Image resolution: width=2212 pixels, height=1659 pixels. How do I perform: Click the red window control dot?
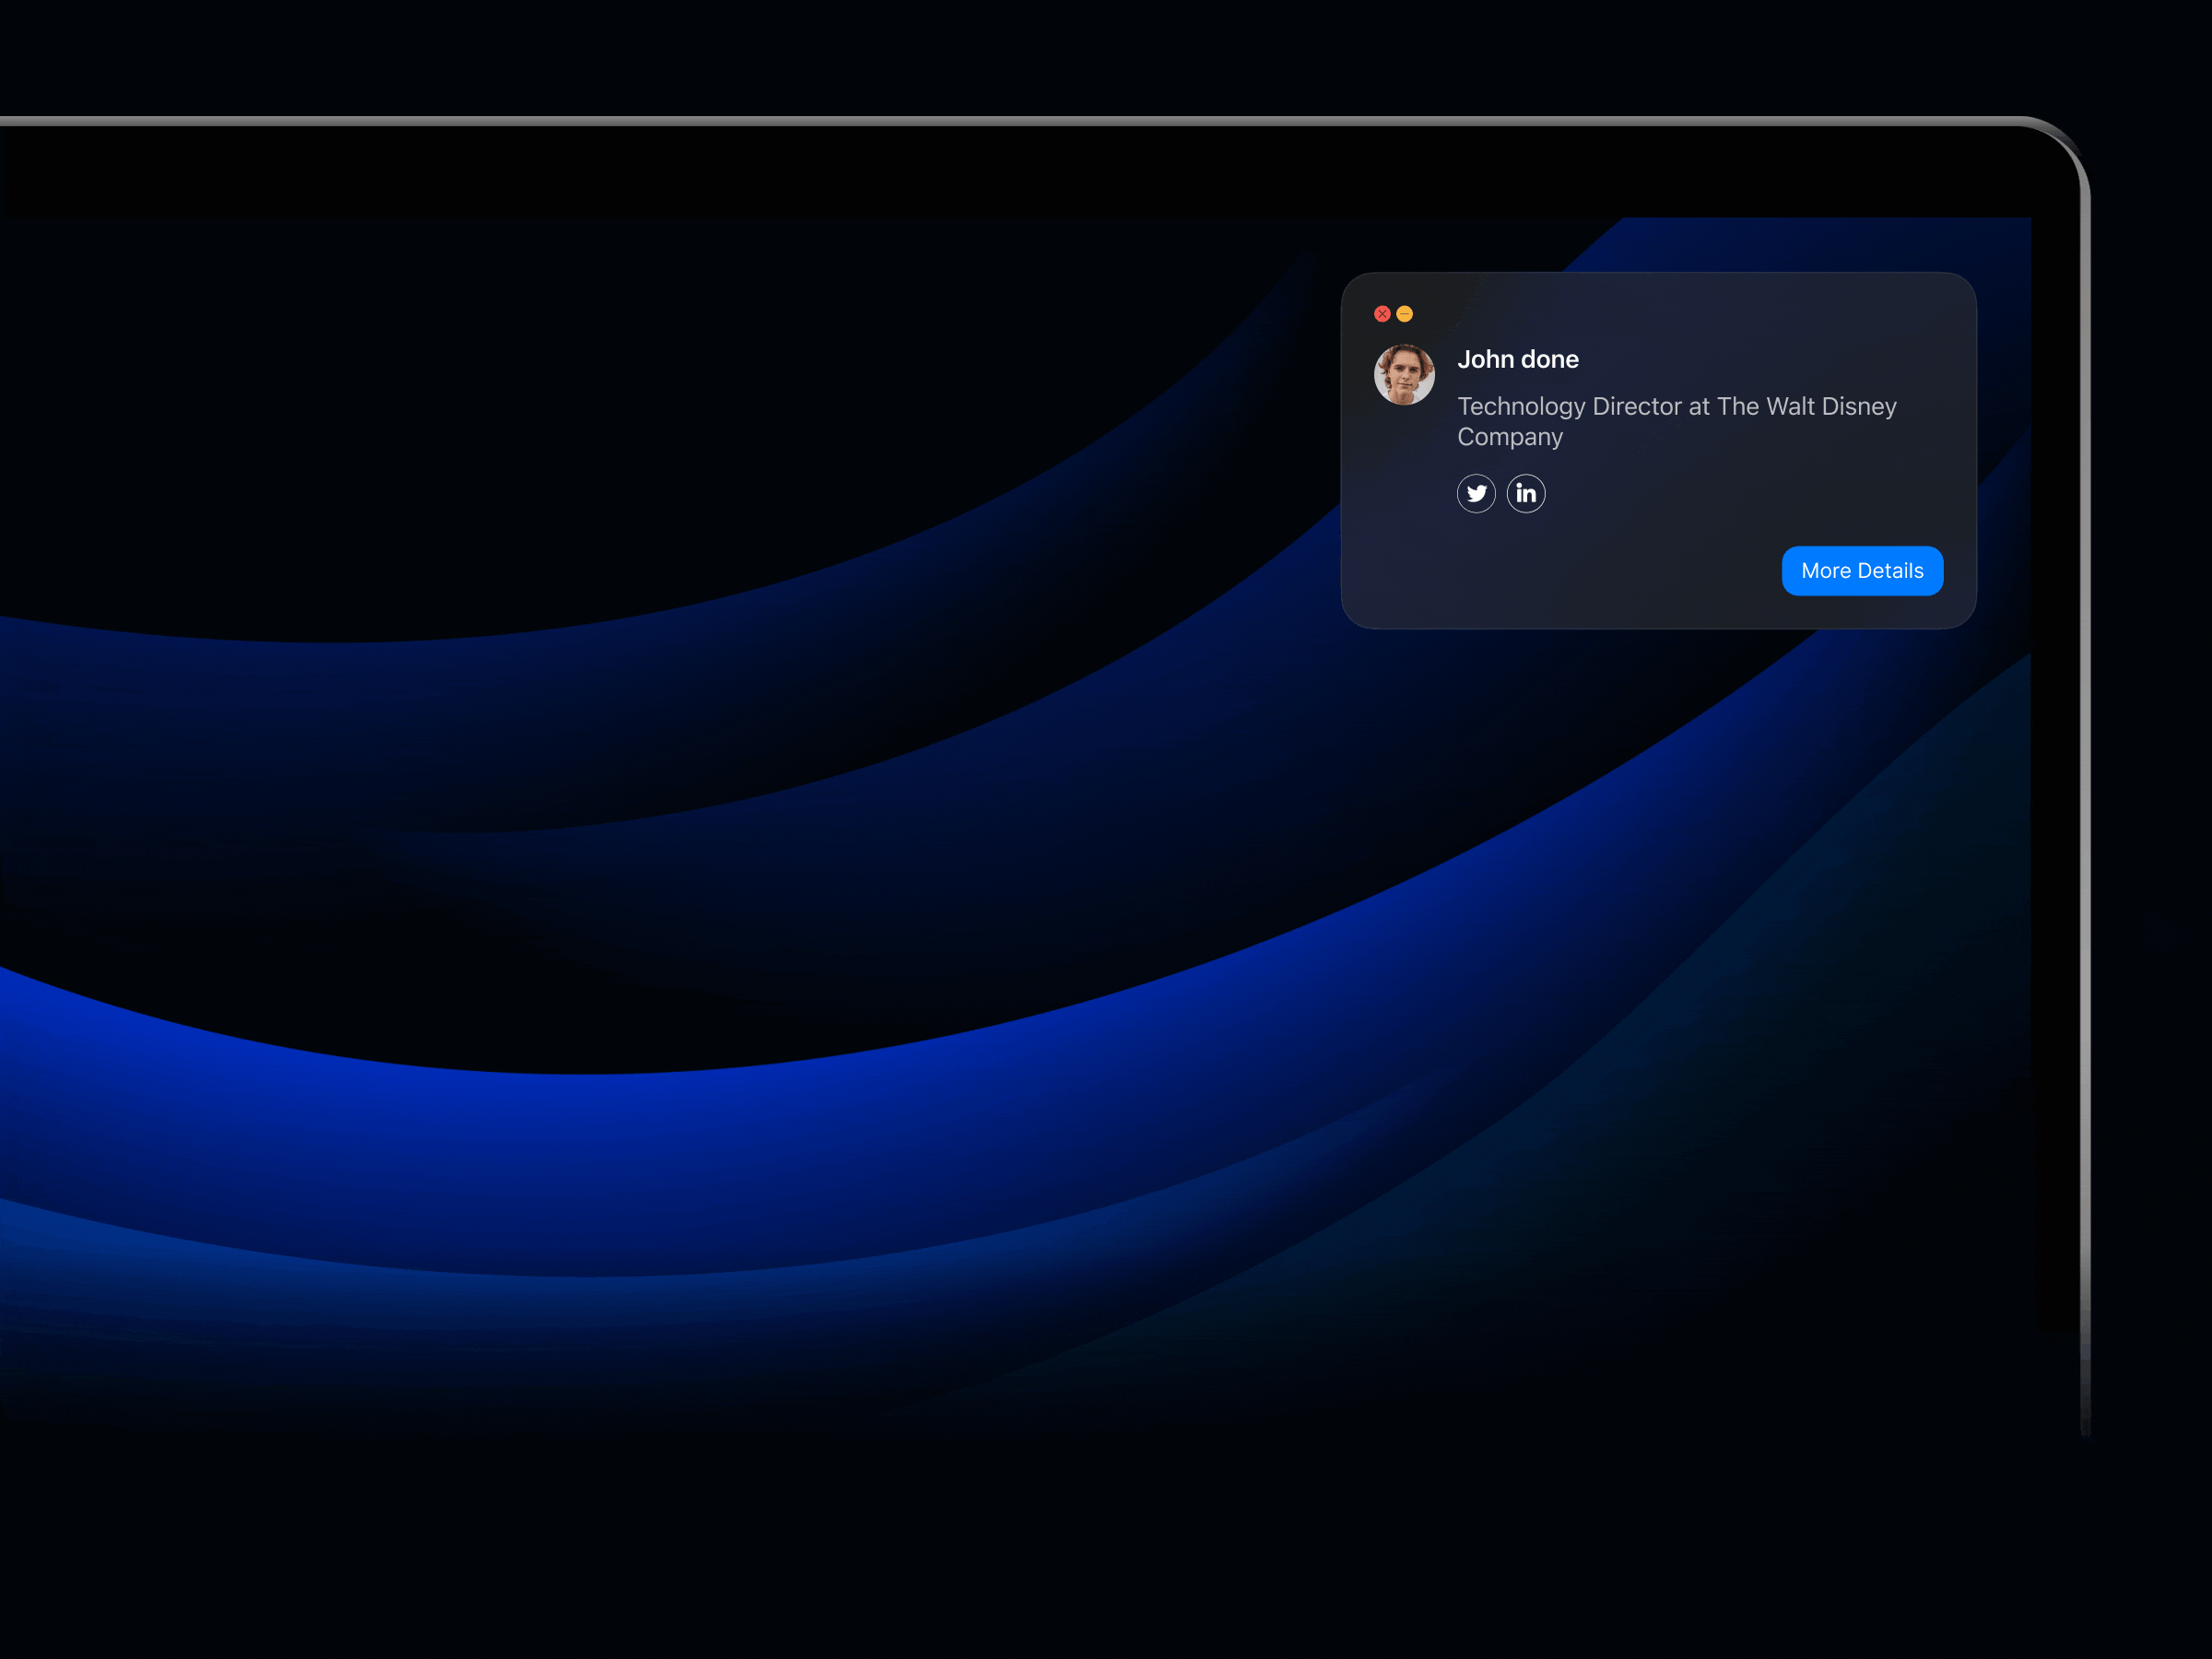(1382, 313)
